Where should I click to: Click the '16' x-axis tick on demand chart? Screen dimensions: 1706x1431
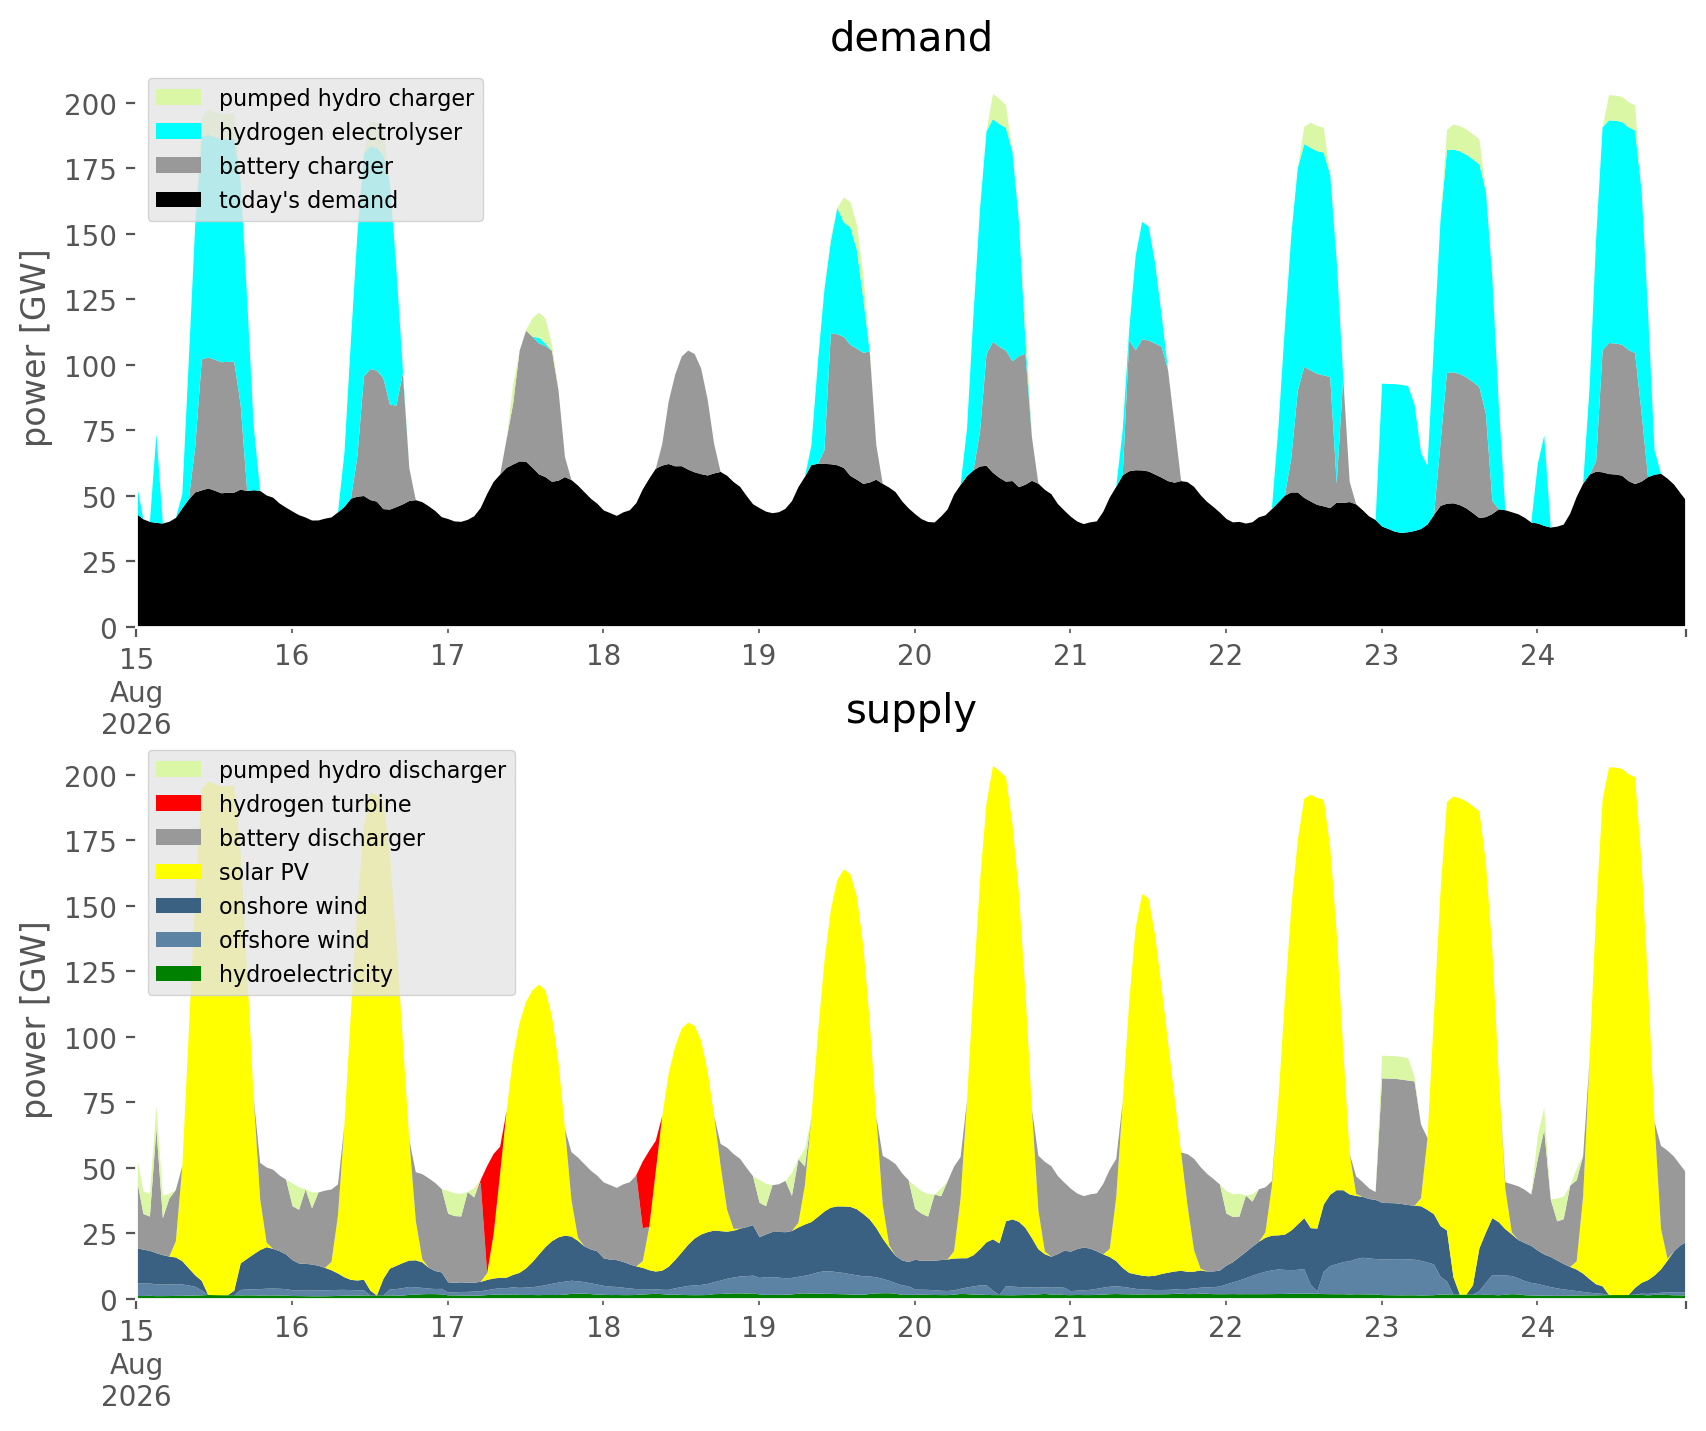tap(292, 656)
